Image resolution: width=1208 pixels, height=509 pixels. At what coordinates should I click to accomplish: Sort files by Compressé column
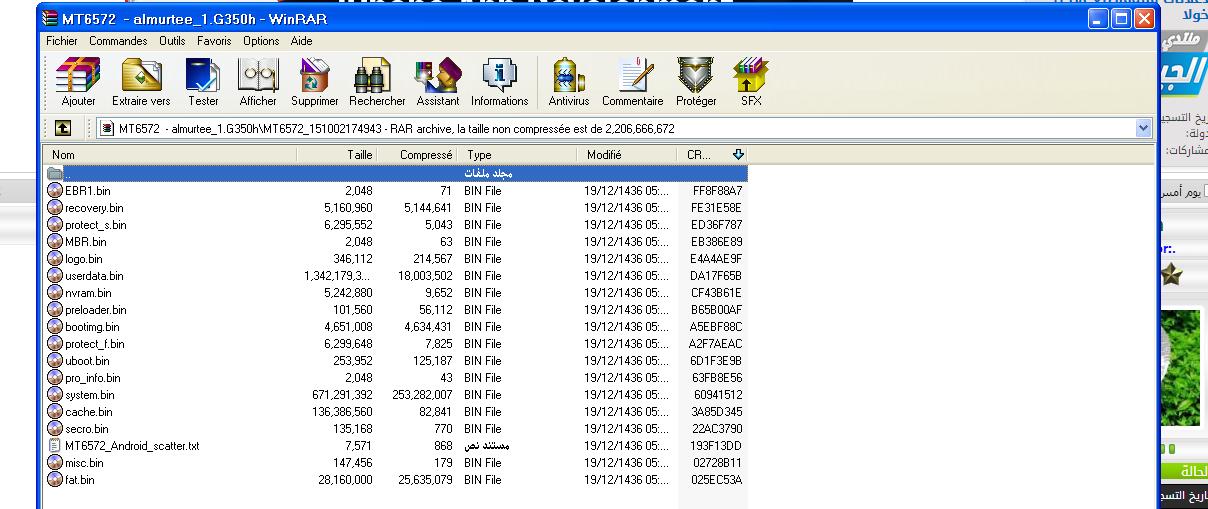pos(420,155)
